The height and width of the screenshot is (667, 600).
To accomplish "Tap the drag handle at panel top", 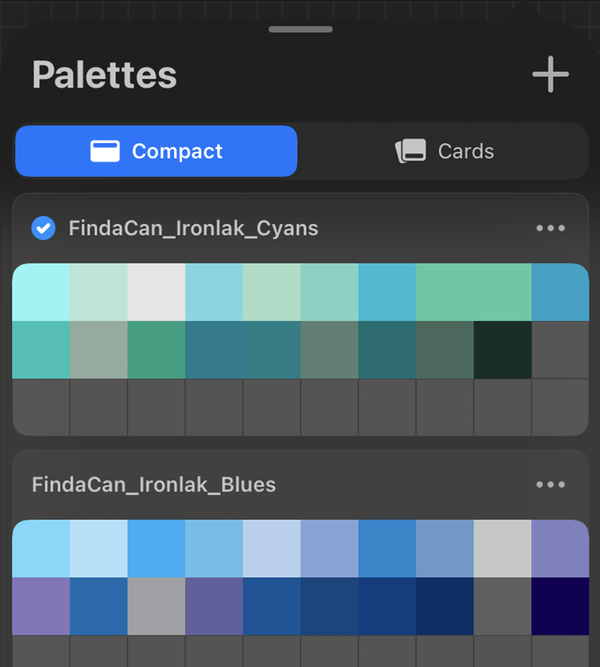I will point(300,29).
